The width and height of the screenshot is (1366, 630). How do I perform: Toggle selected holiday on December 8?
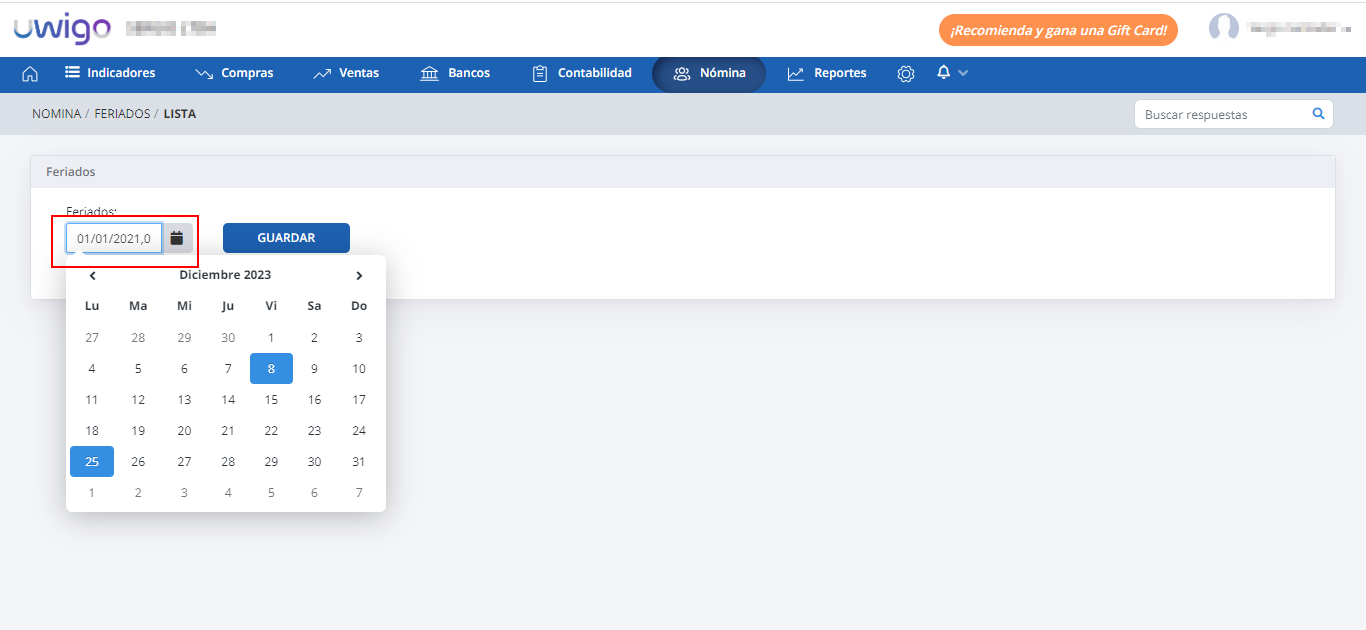click(271, 368)
